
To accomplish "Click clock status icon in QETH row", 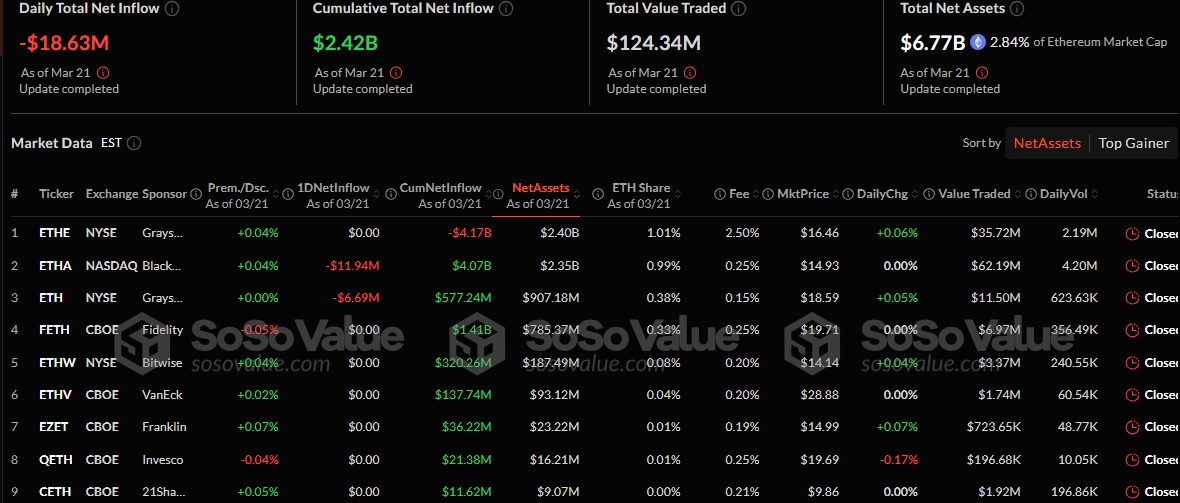I will (x=1133, y=459).
